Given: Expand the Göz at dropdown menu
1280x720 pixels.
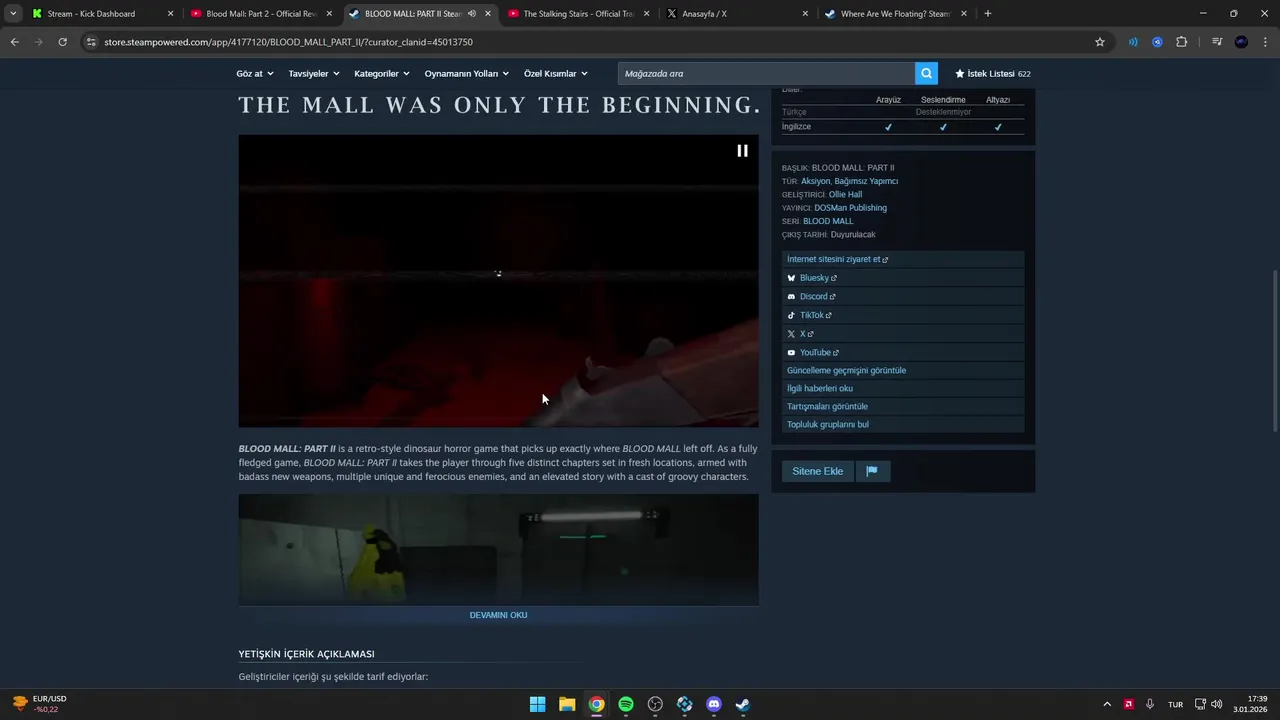Looking at the screenshot, I should 254,74.
